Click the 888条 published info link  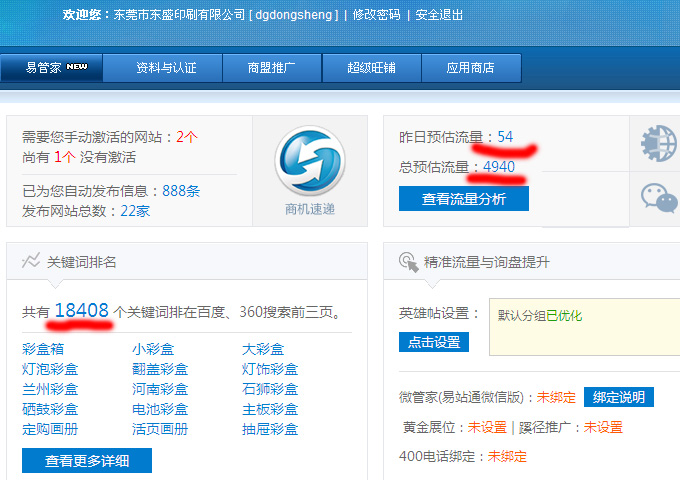[181, 190]
